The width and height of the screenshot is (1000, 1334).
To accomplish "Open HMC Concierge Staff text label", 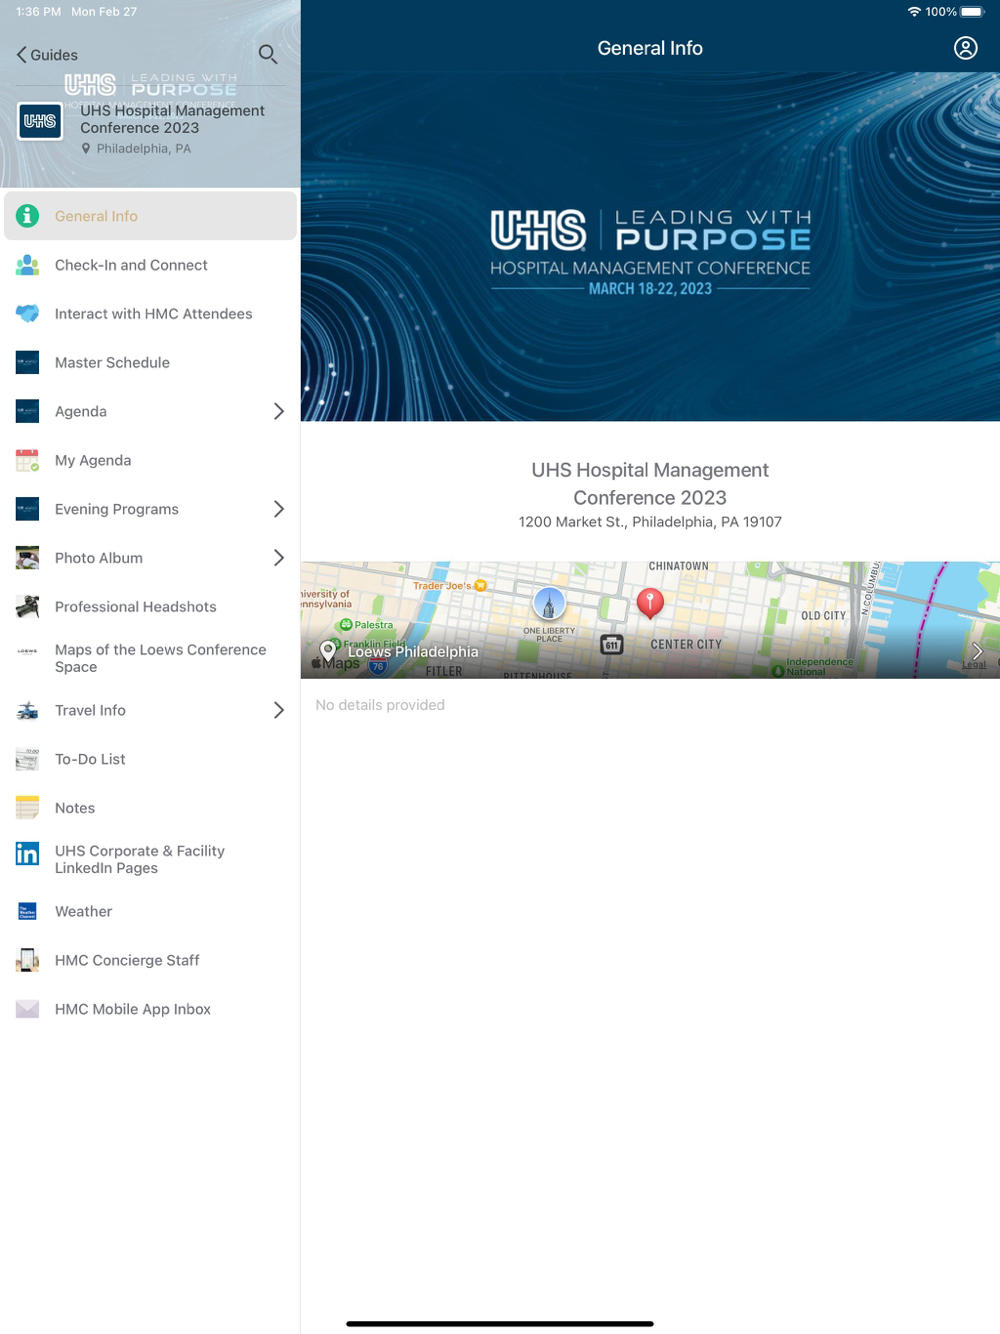I will click(127, 960).
